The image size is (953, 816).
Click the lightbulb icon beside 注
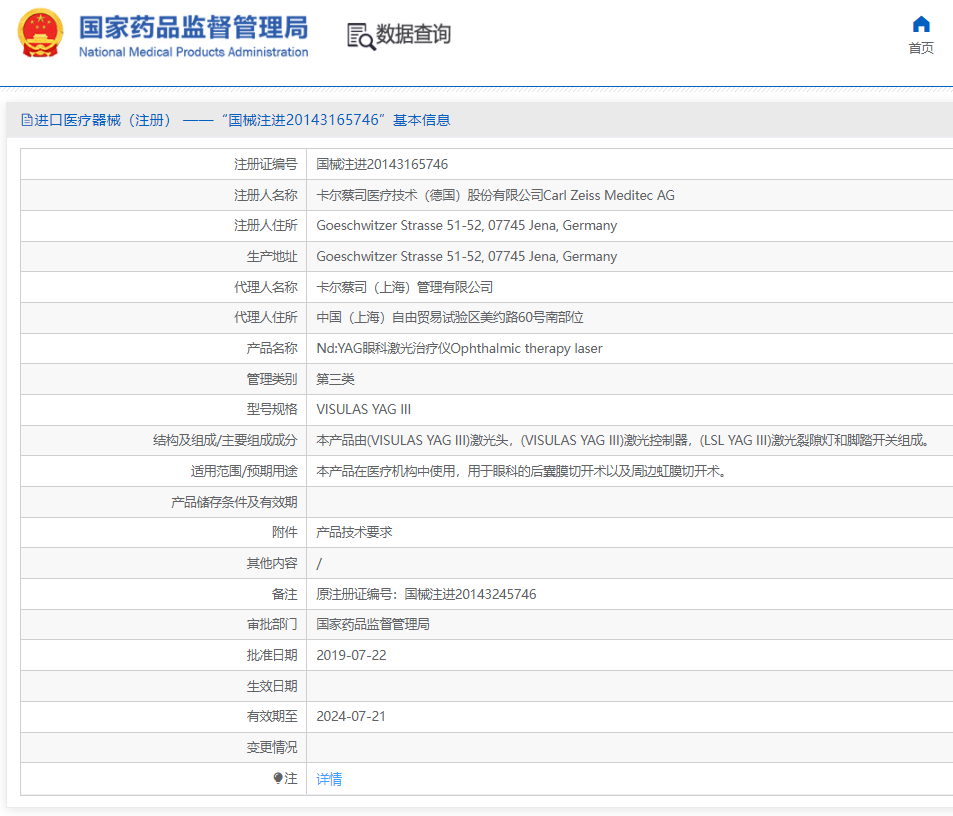(278, 778)
